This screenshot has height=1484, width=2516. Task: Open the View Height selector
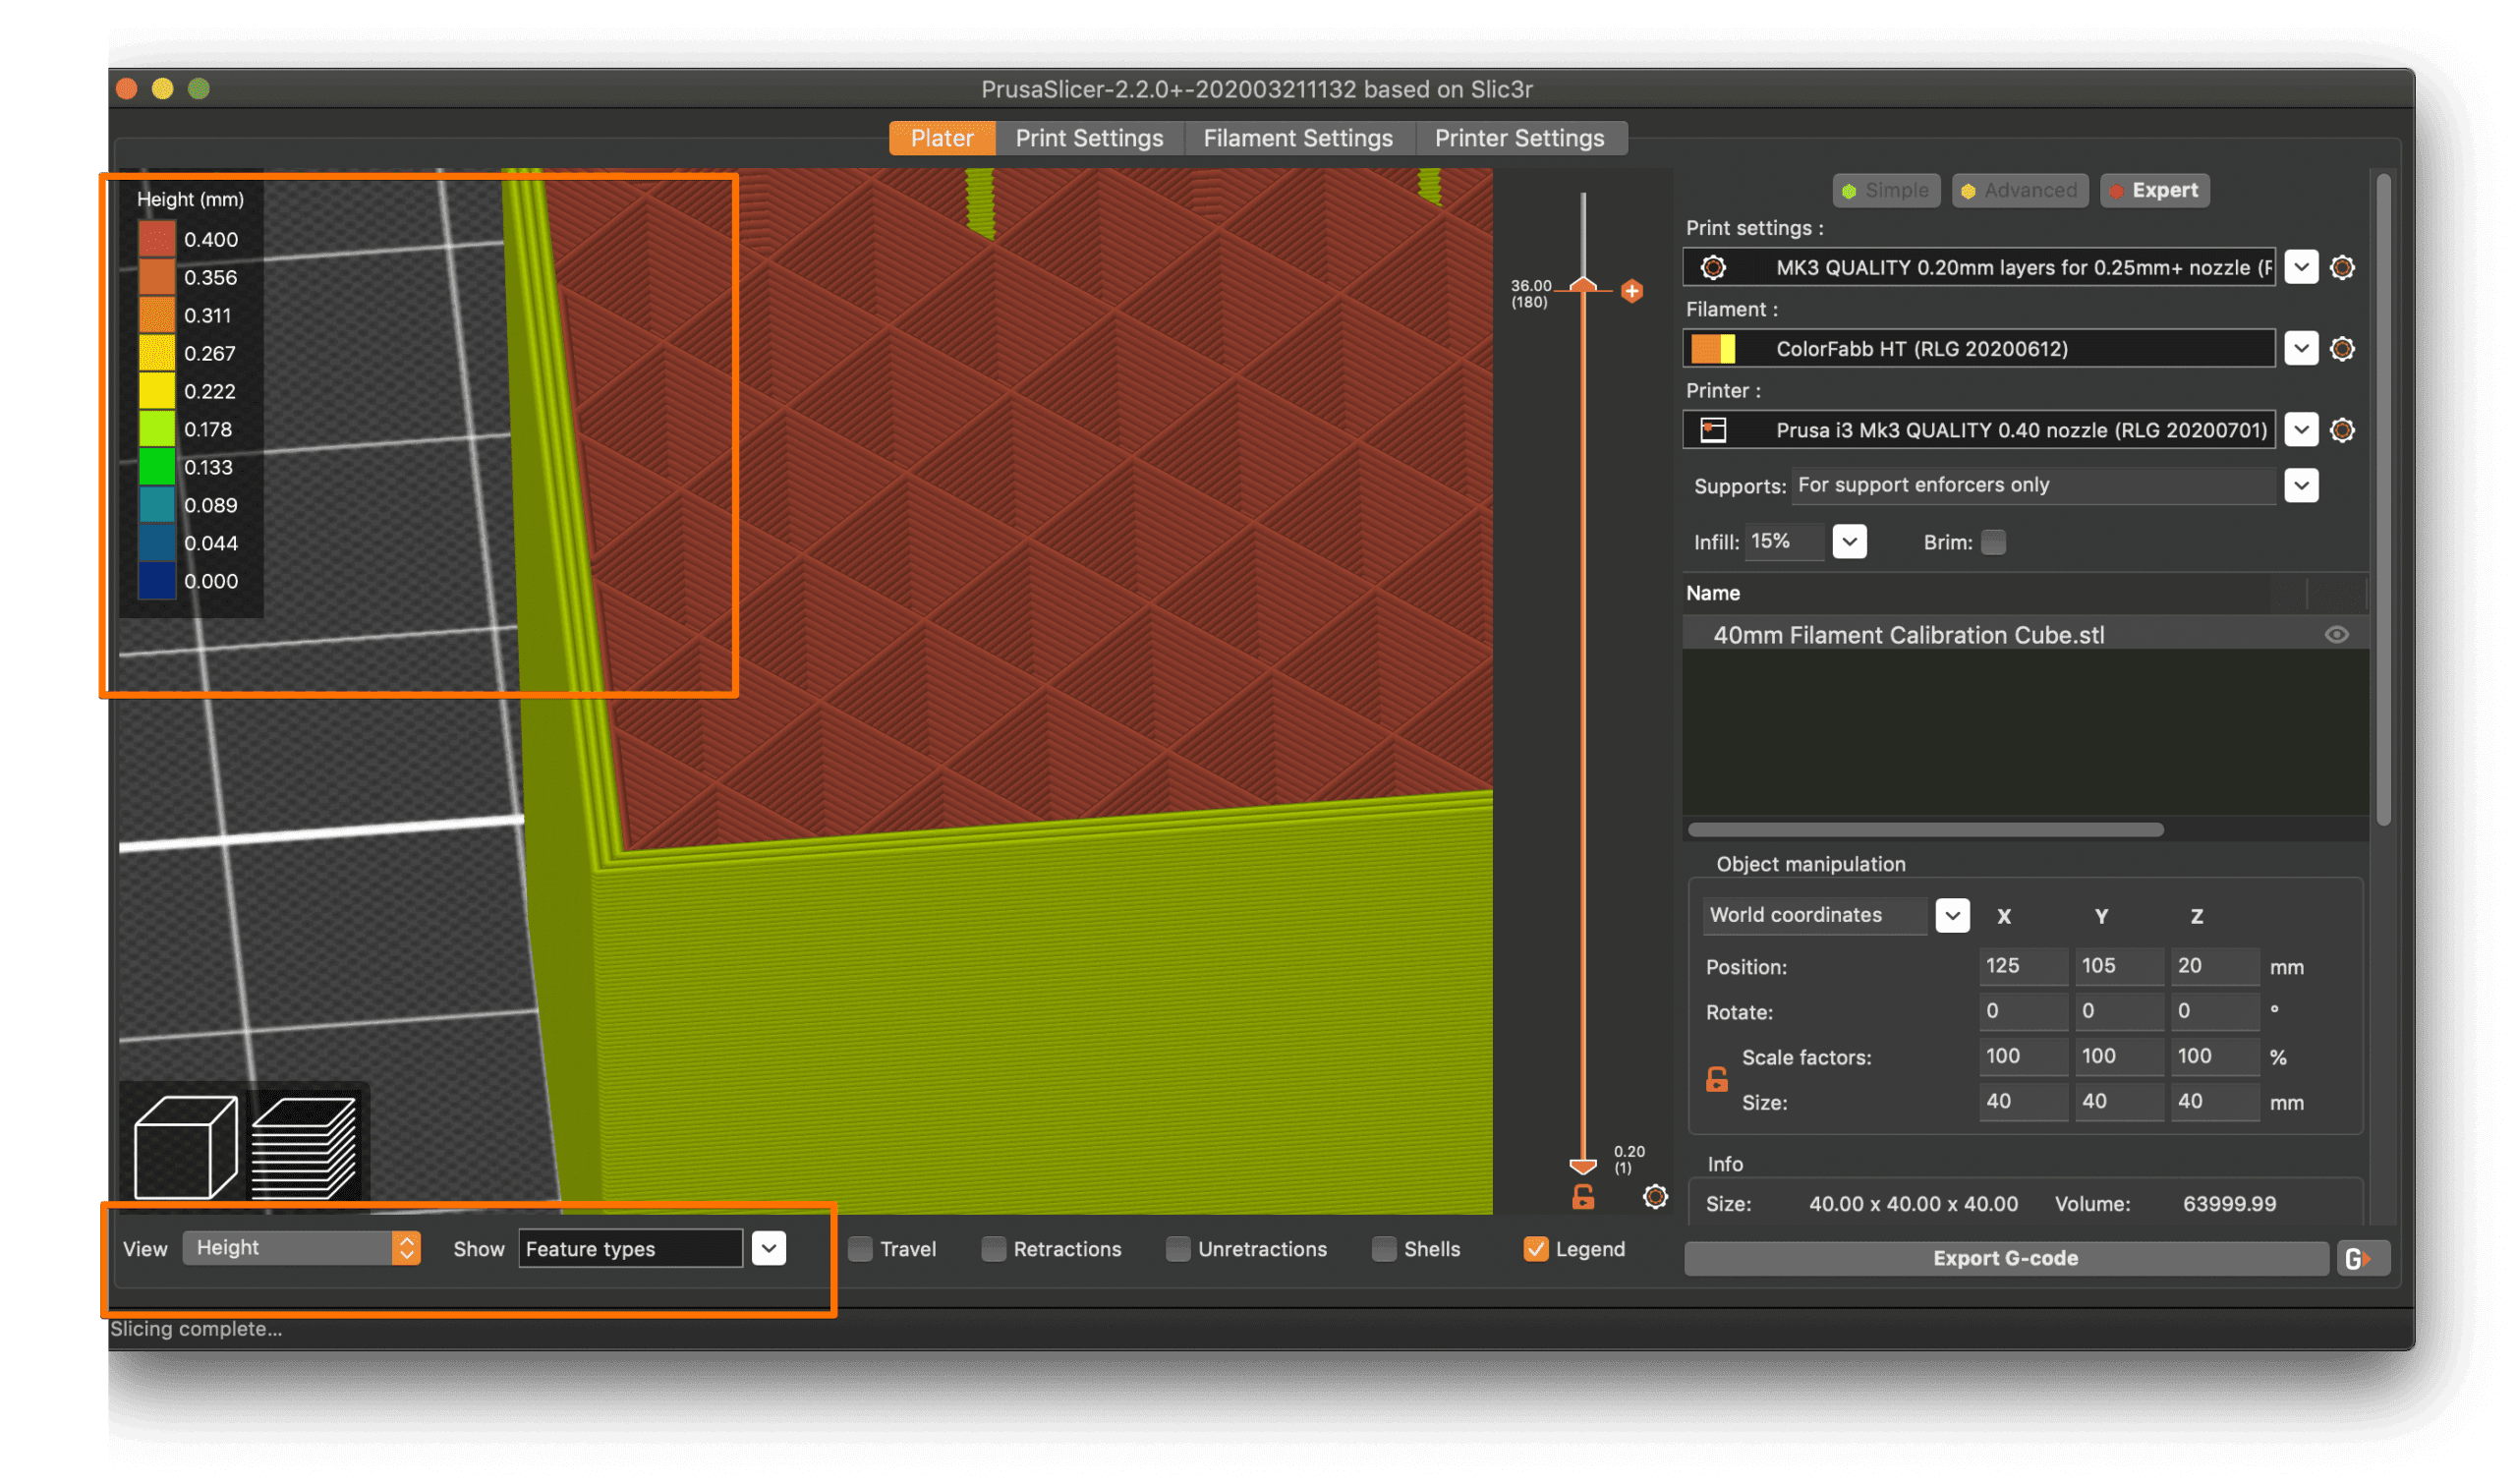301,1248
